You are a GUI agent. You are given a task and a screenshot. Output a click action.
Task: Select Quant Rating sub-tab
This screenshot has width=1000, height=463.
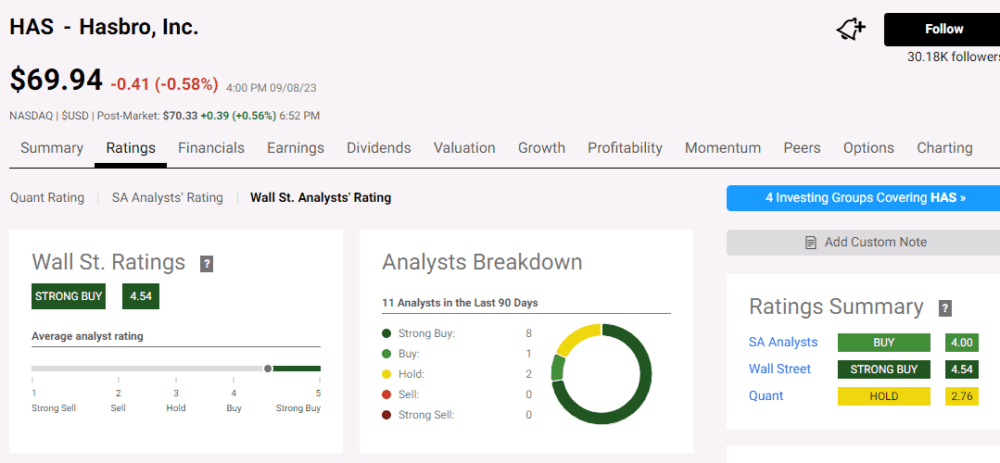pos(47,198)
